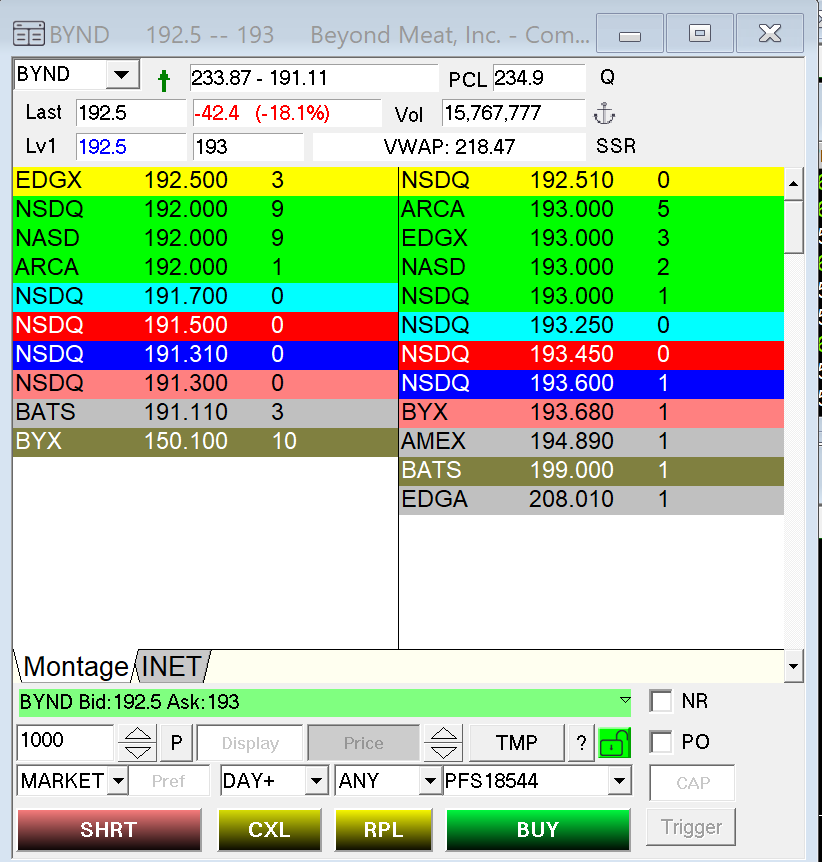Click the P button beside quantity

176,743
